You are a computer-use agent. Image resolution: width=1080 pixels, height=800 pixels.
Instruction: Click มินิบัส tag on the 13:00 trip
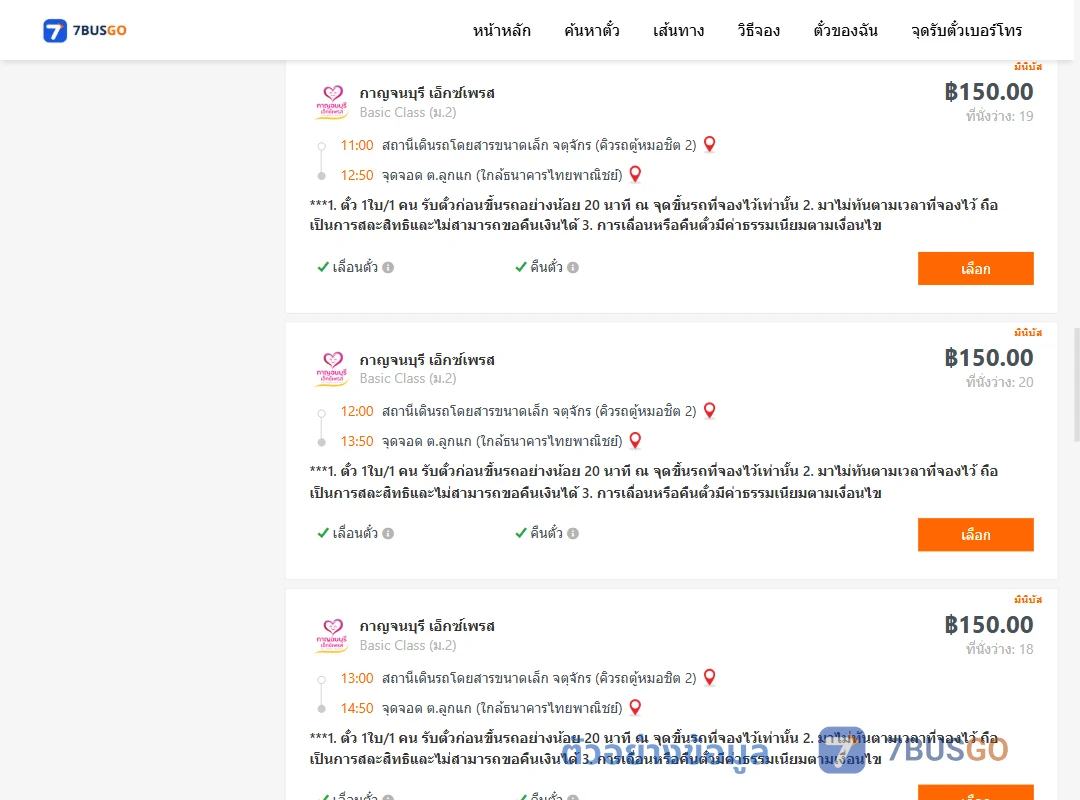point(1028,599)
